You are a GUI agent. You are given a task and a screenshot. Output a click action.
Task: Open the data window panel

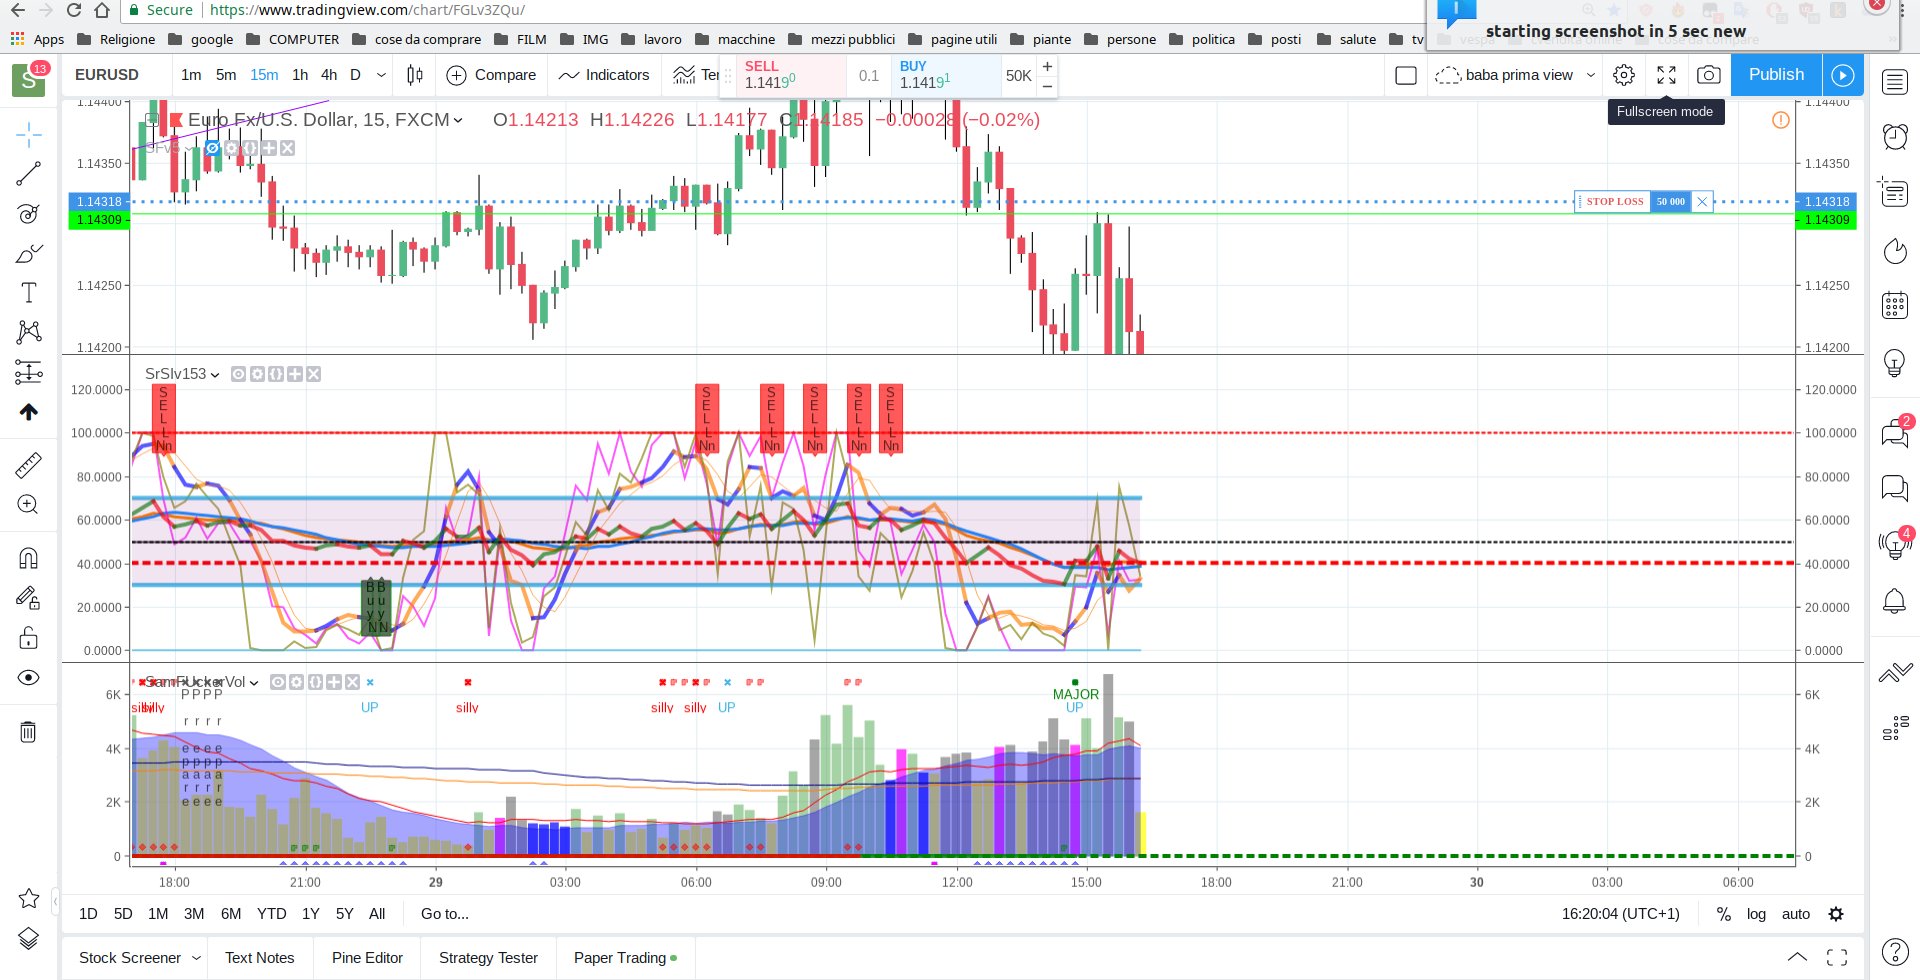[1895, 191]
